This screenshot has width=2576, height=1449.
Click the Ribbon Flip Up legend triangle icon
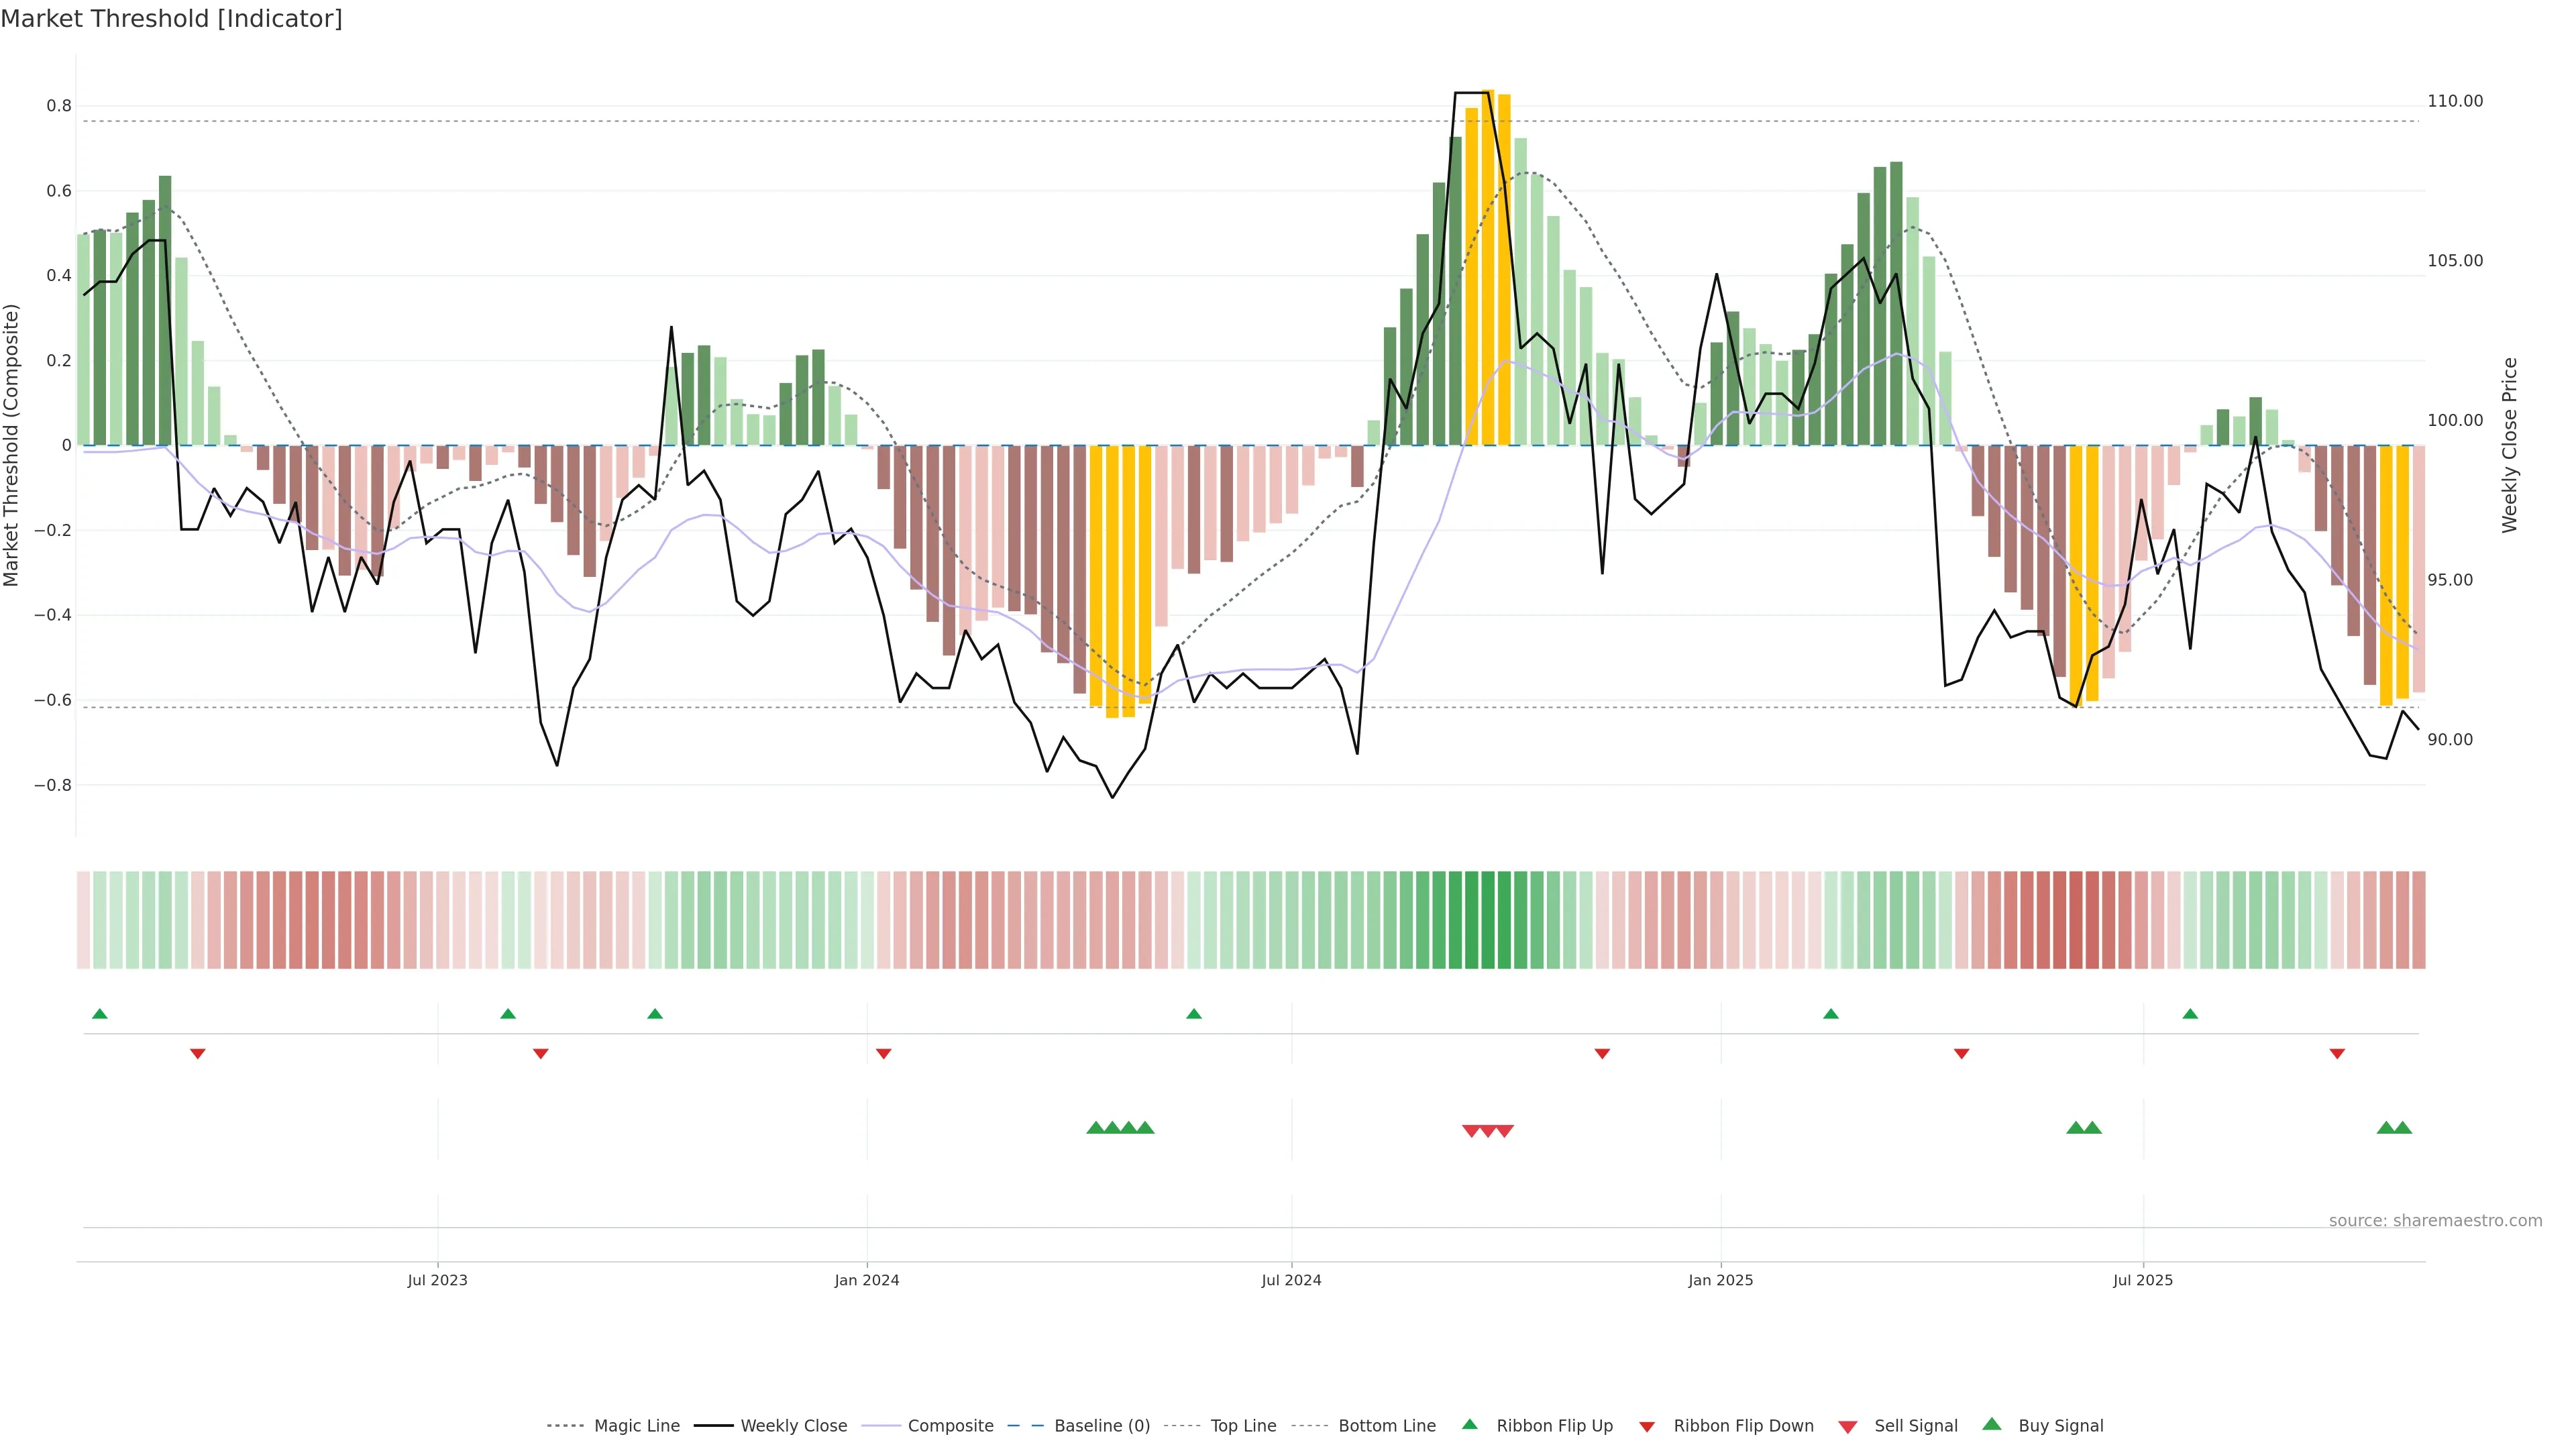[1469, 1424]
